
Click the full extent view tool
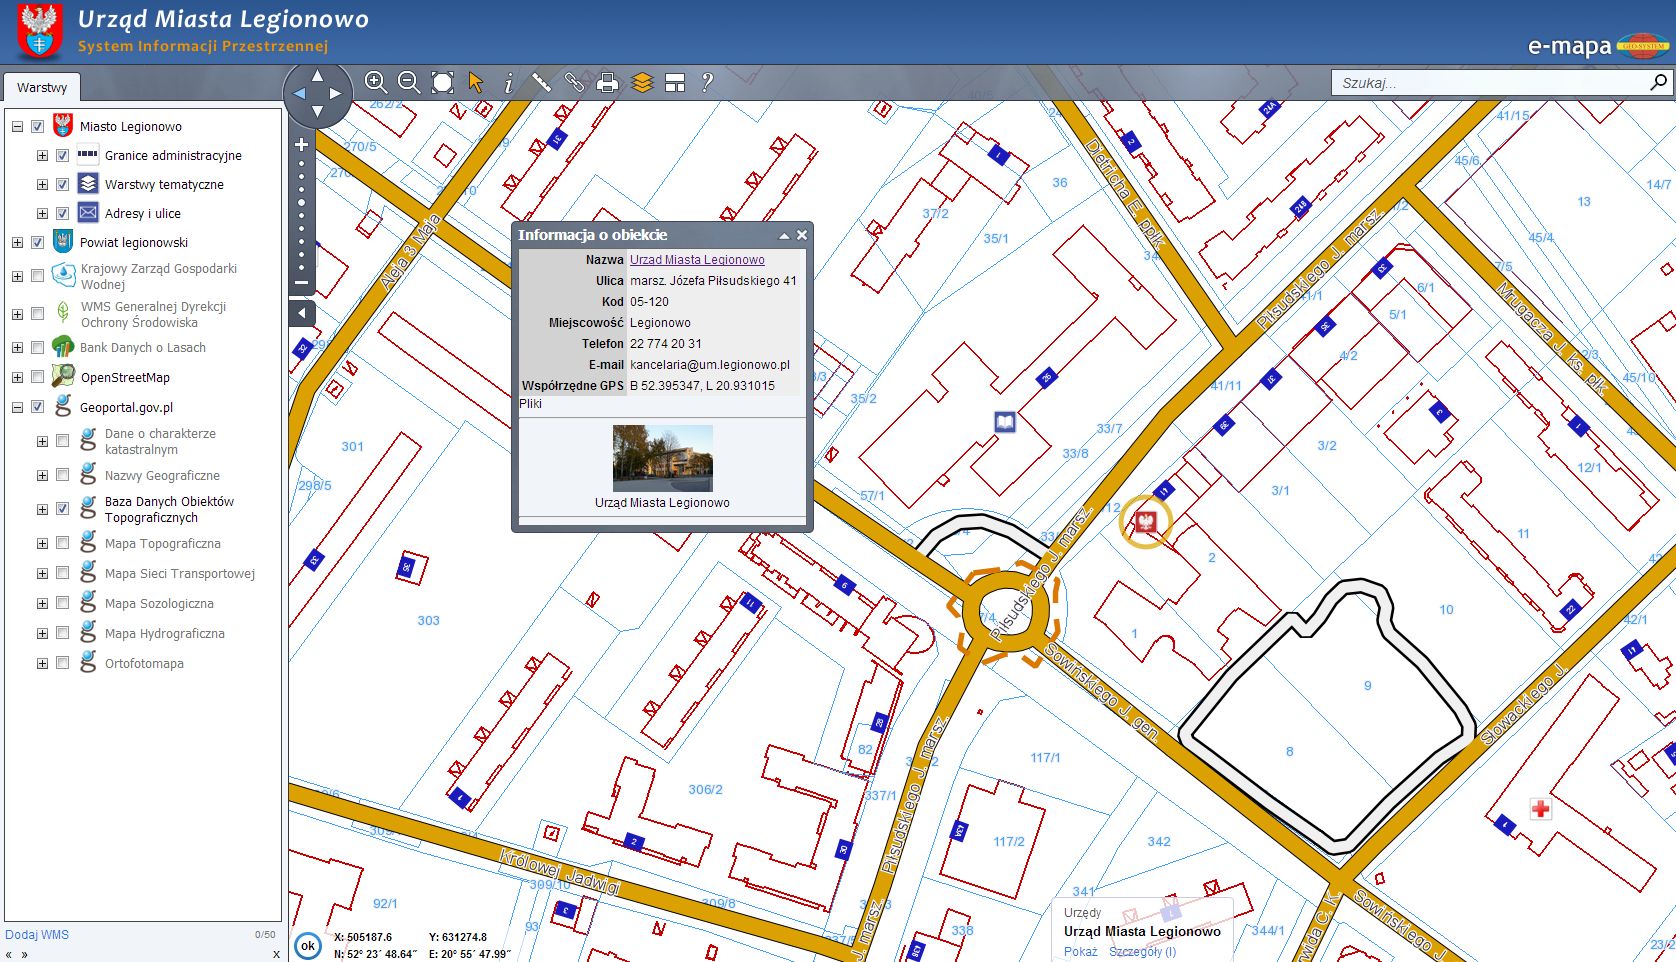pyautogui.click(x=442, y=82)
